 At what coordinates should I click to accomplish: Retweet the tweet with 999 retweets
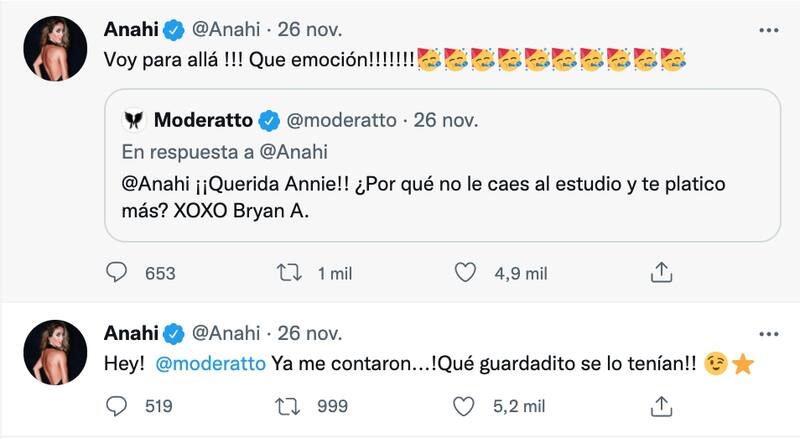289,406
